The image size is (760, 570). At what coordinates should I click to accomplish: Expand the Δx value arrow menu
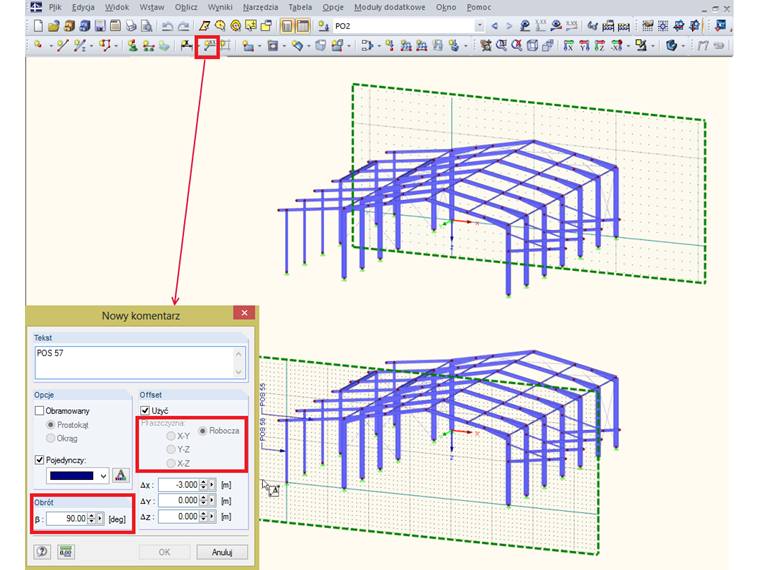tap(212, 485)
